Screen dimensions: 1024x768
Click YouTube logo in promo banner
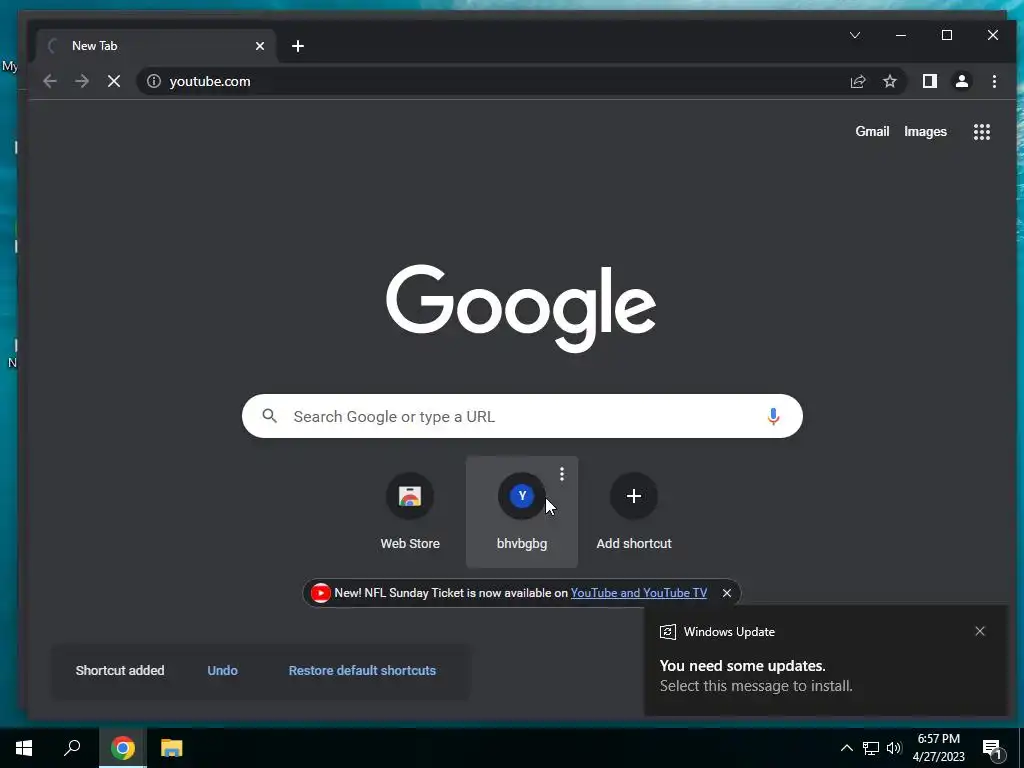(x=320, y=593)
